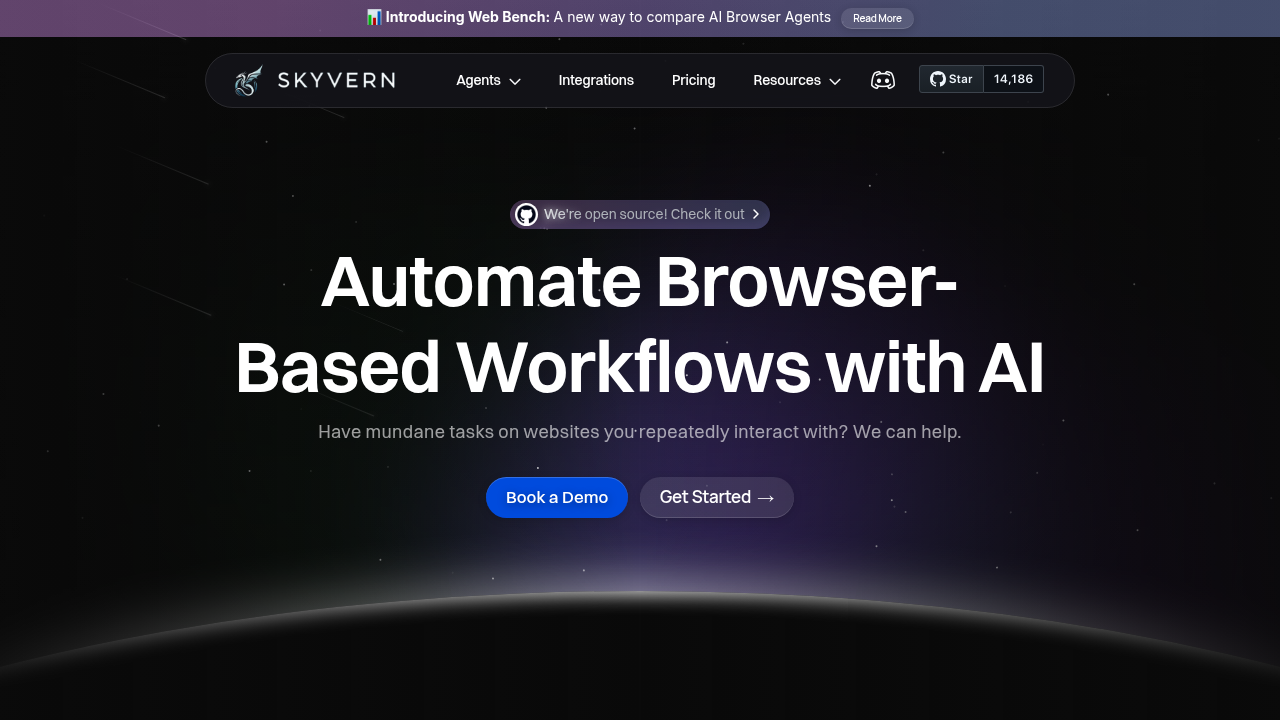Click the 14,186 star count
The width and height of the screenshot is (1280, 720).
1013,78
